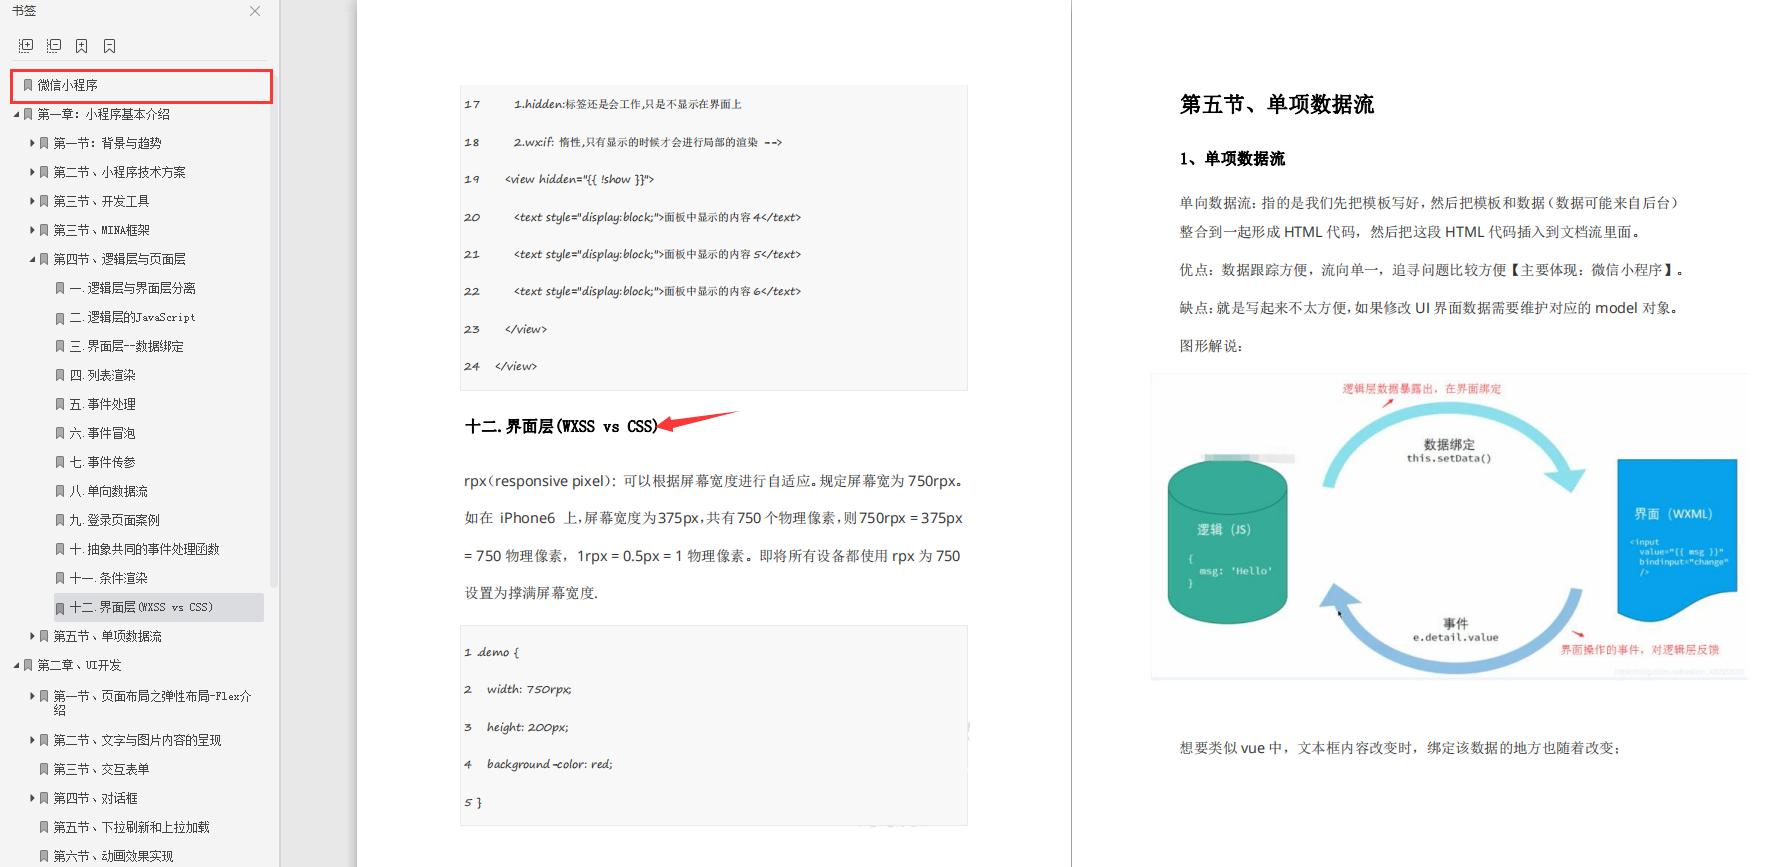Expand 第二节、文字与图片内容的呈现 arrow
1782x867 pixels.
point(32,741)
